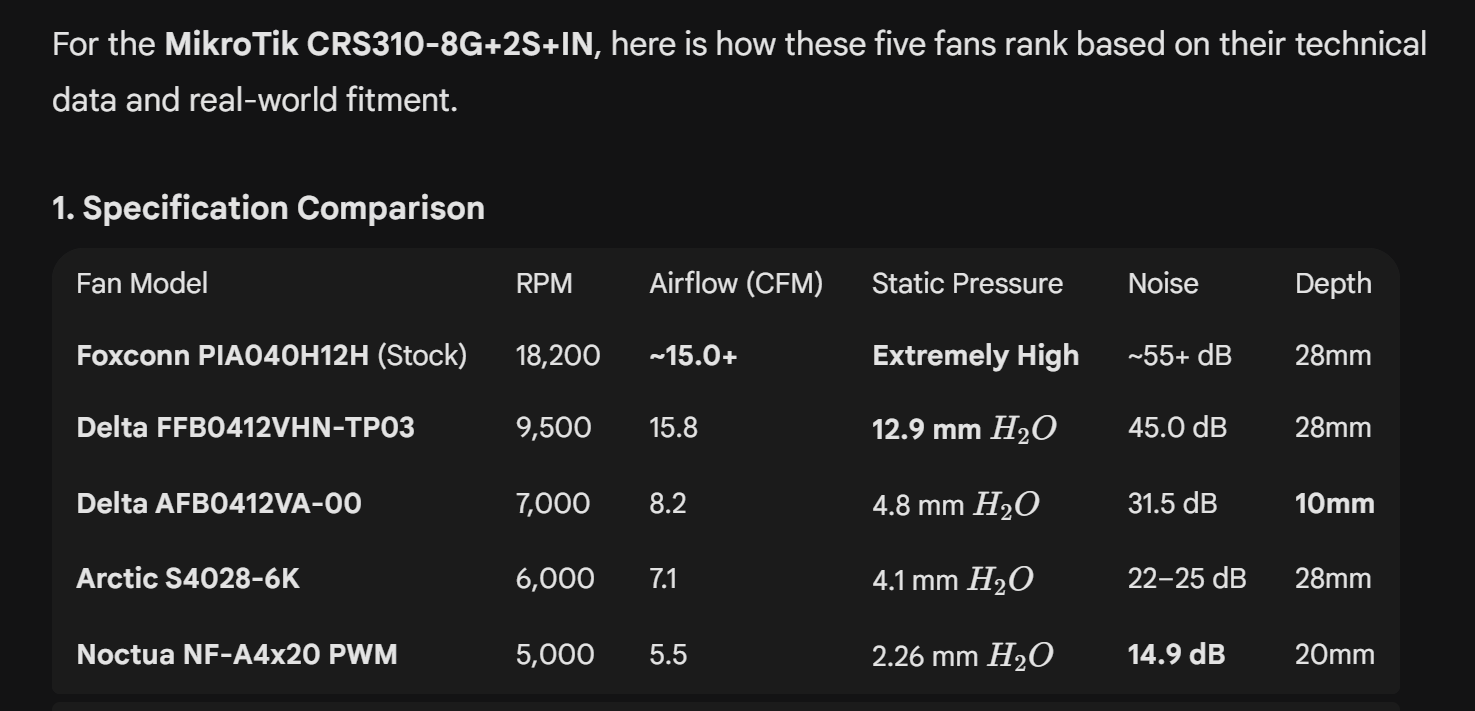Click the MikroTik CRS310-8G+2S+IN bold text
Screen dimensions: 1475x711
point(381,45)
